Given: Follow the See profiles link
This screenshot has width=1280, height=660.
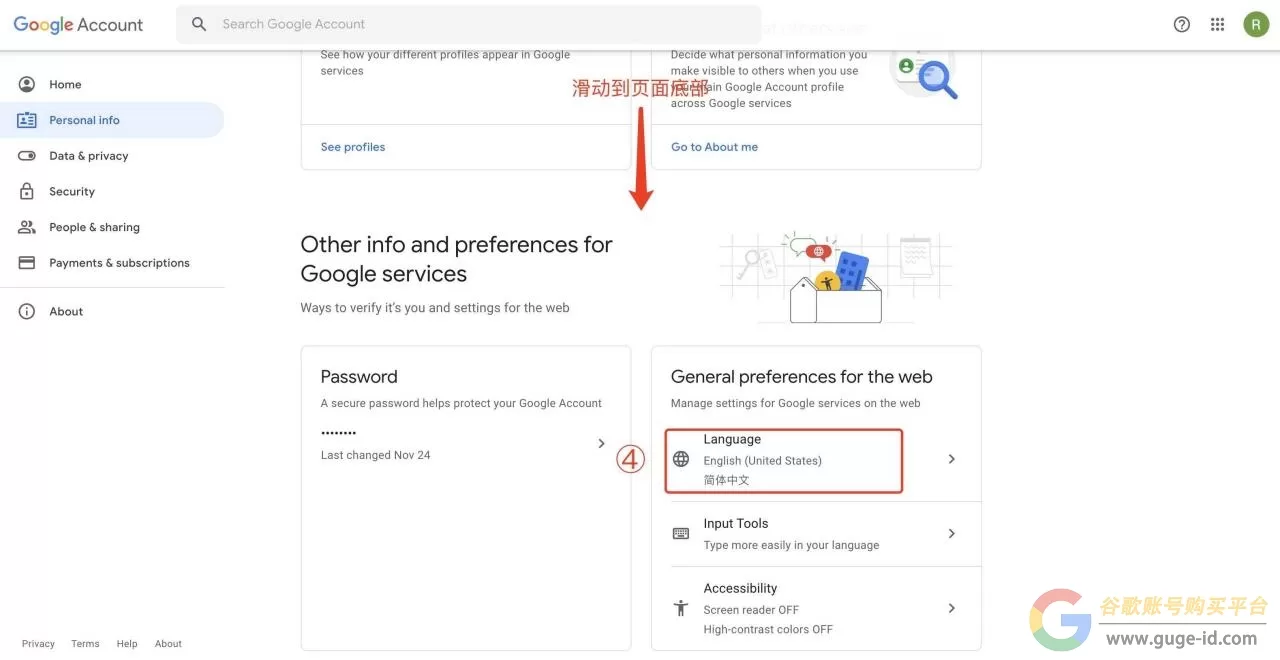Looking at the screenshot, I should [x=353, y=147].
